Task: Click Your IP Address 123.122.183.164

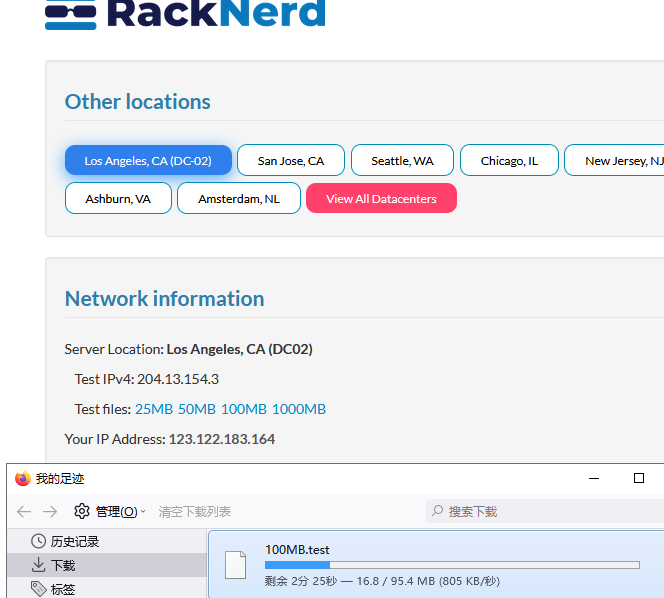Action: (x=222, y=439)
